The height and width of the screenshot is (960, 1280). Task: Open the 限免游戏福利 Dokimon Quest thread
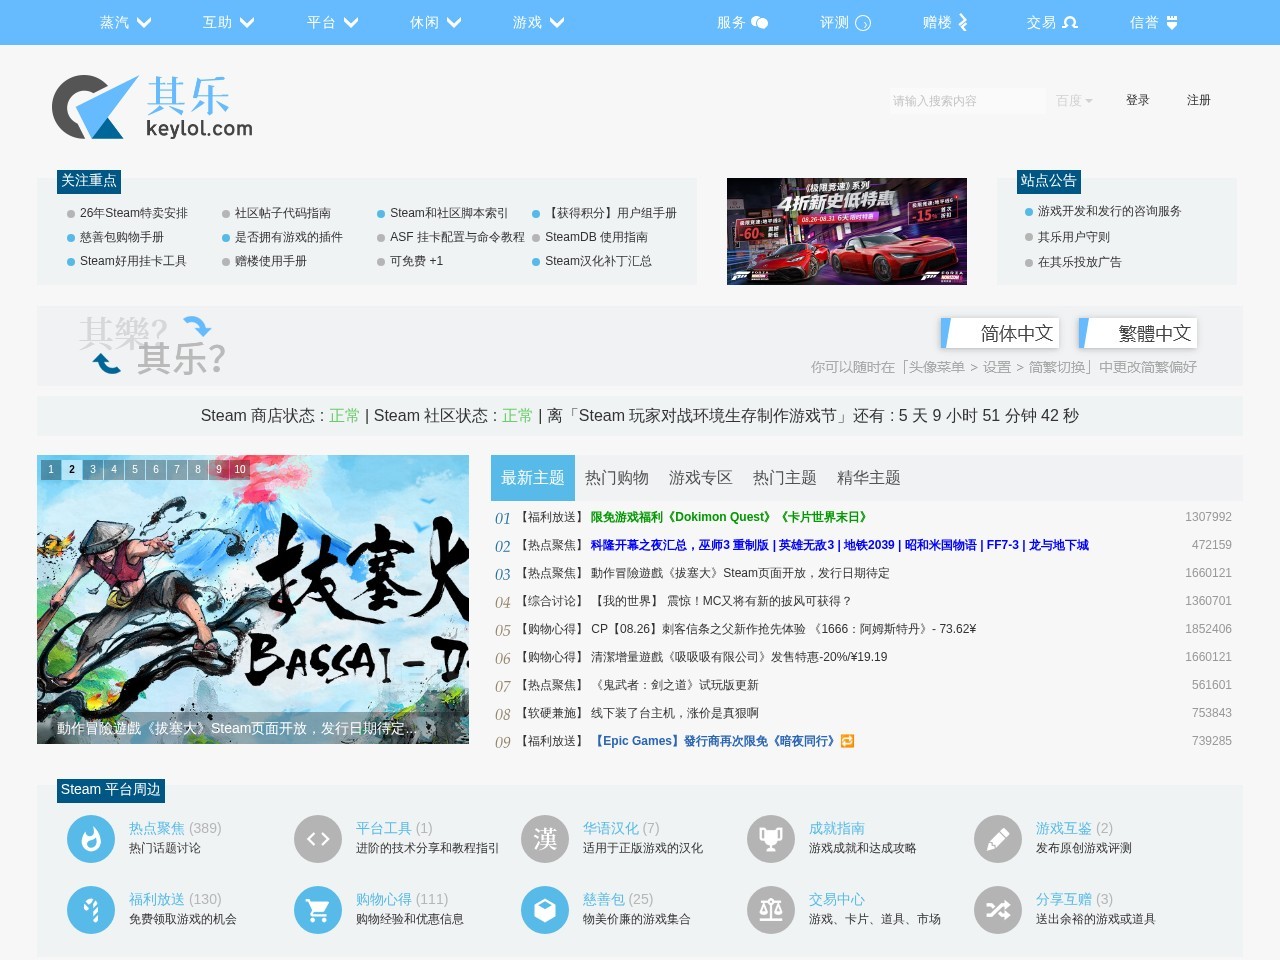pyautogui.click(x=730, y=517)
